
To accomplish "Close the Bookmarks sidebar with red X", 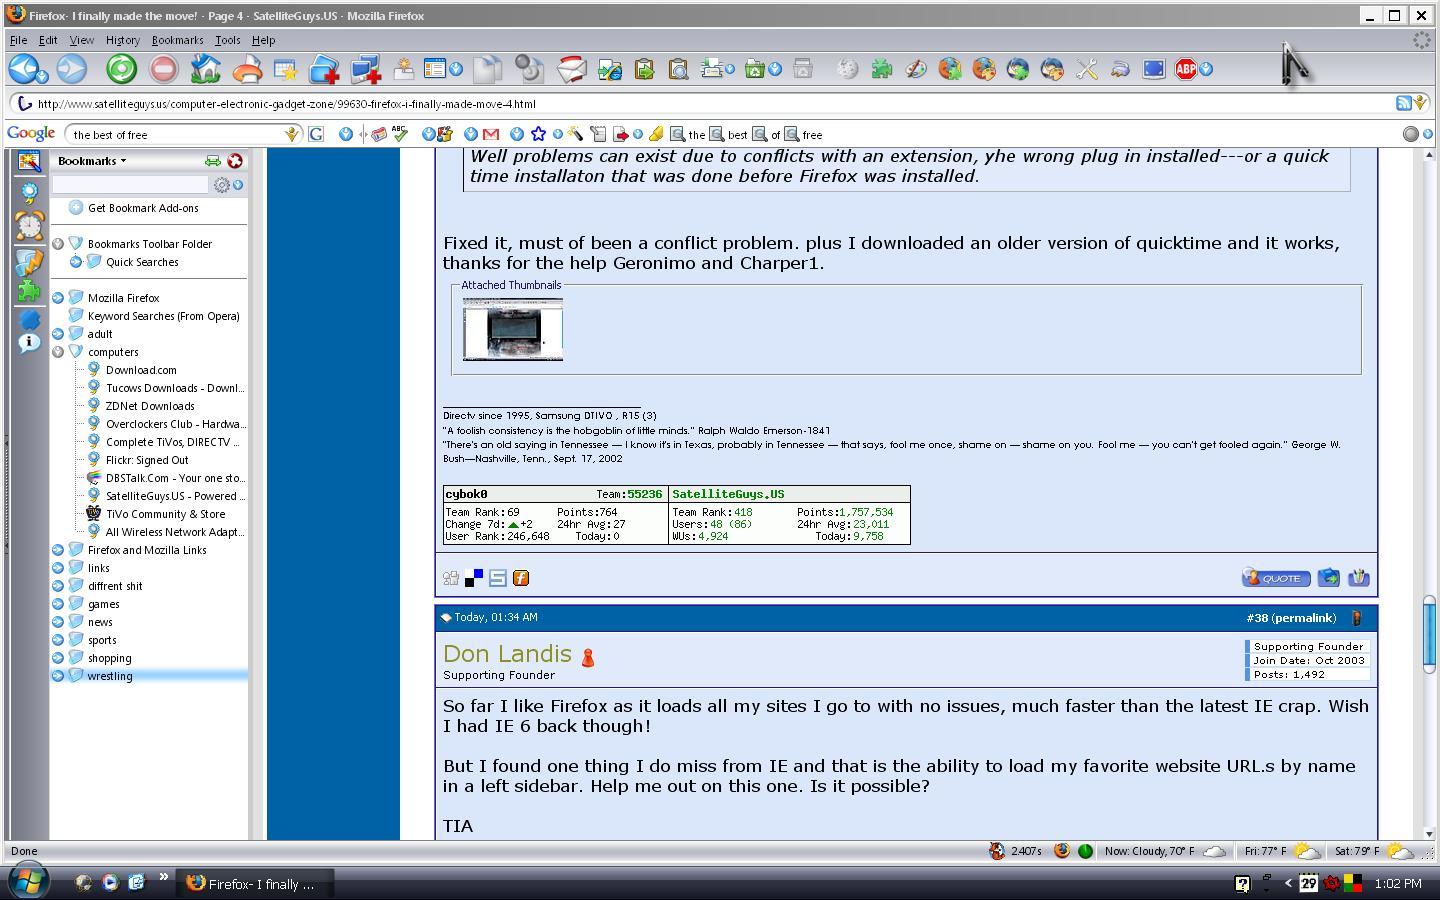I will coord(235,160).
